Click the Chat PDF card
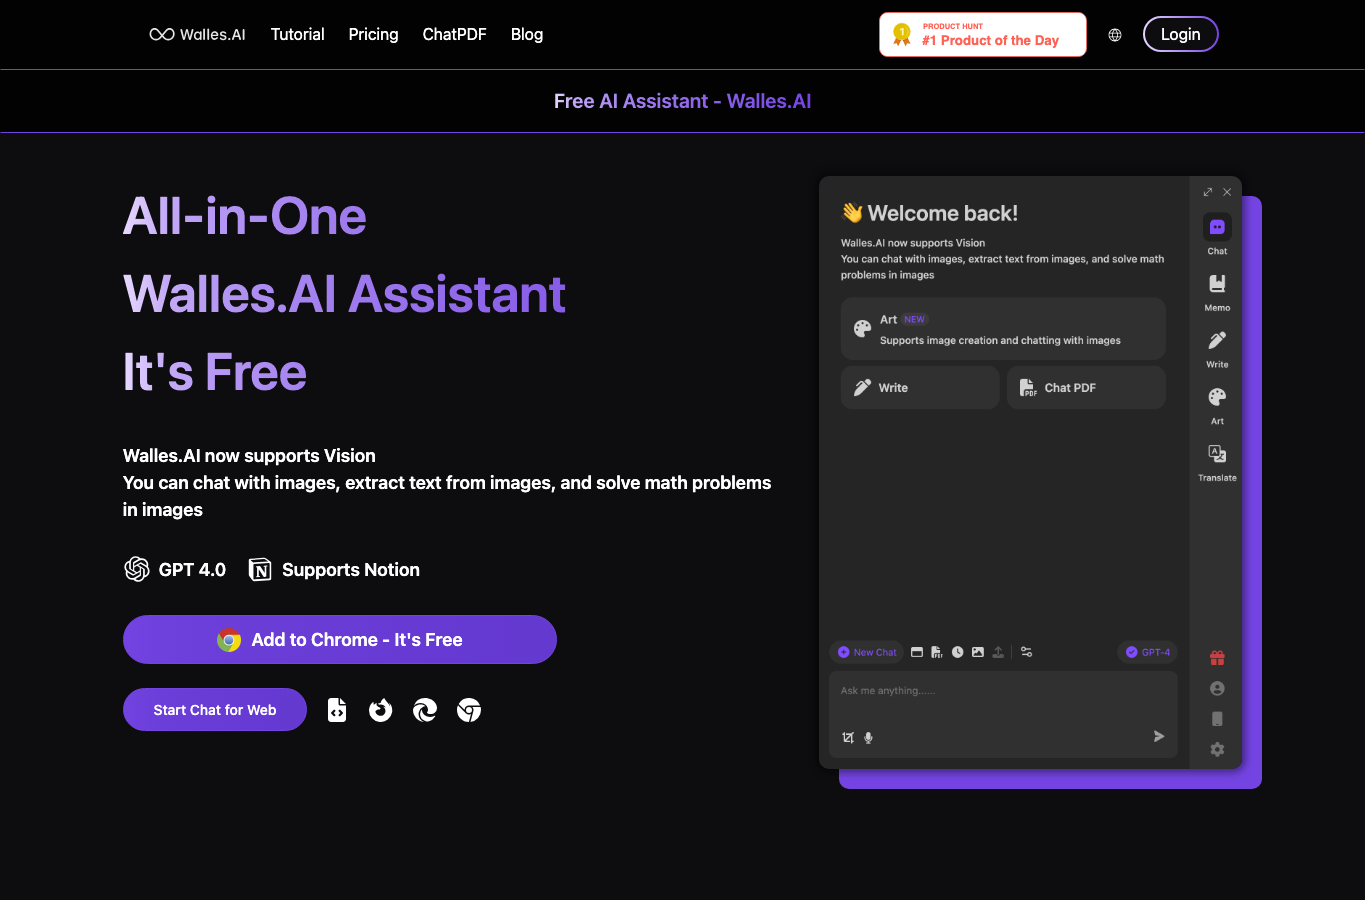The height and width of the screenshot is (900, 1365). (x=1086, y=388)
